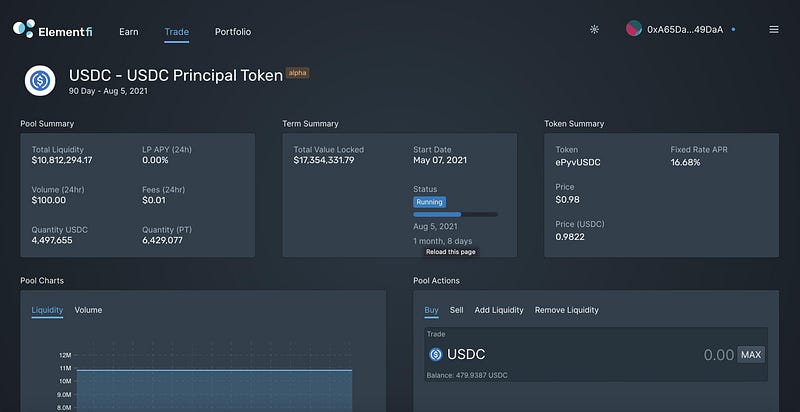Open the Trade page
The image size is (800, 412).
(x=177, y=32)
